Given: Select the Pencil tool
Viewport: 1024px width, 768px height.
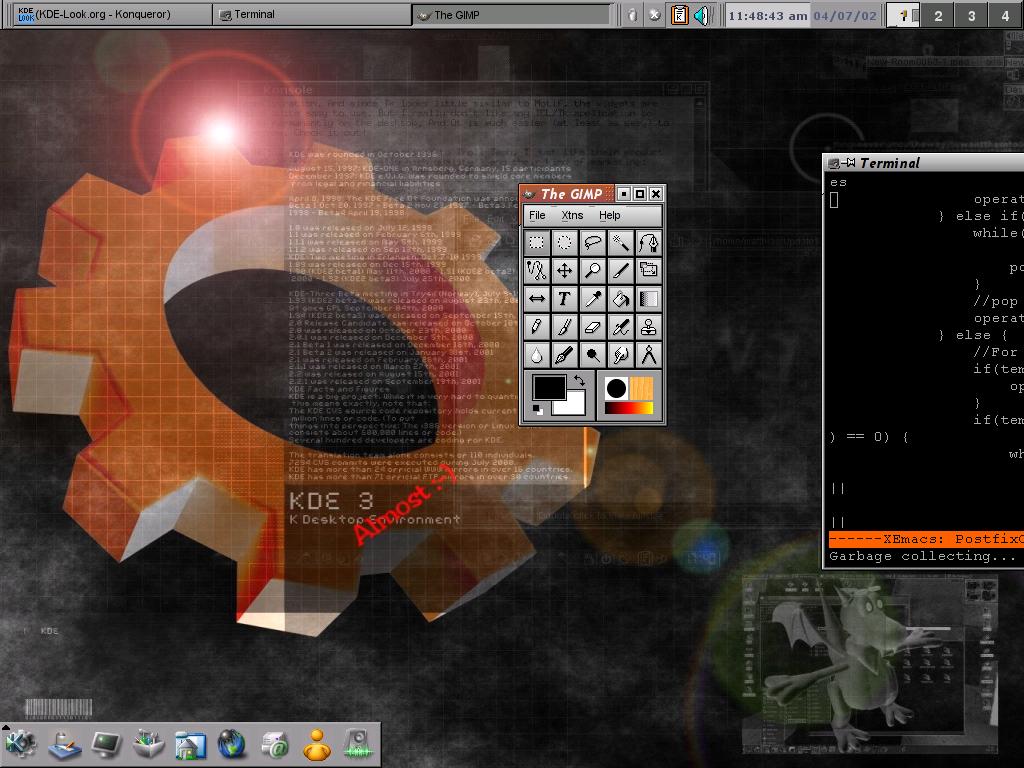Looking at the screenshot, I should (x=537, y=327).
